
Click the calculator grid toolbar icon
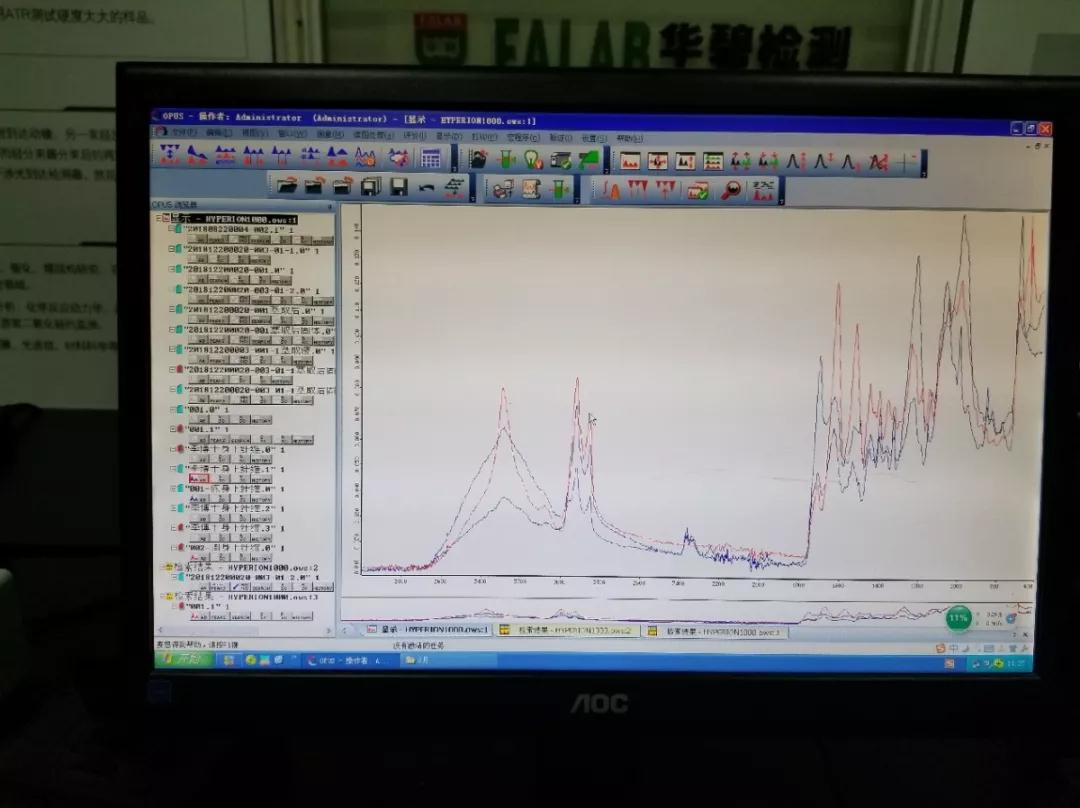point(430,158)
